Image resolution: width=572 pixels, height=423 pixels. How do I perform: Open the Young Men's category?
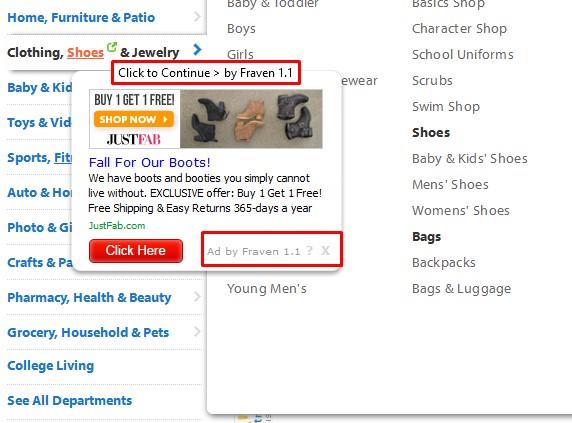tap(267, 288)
